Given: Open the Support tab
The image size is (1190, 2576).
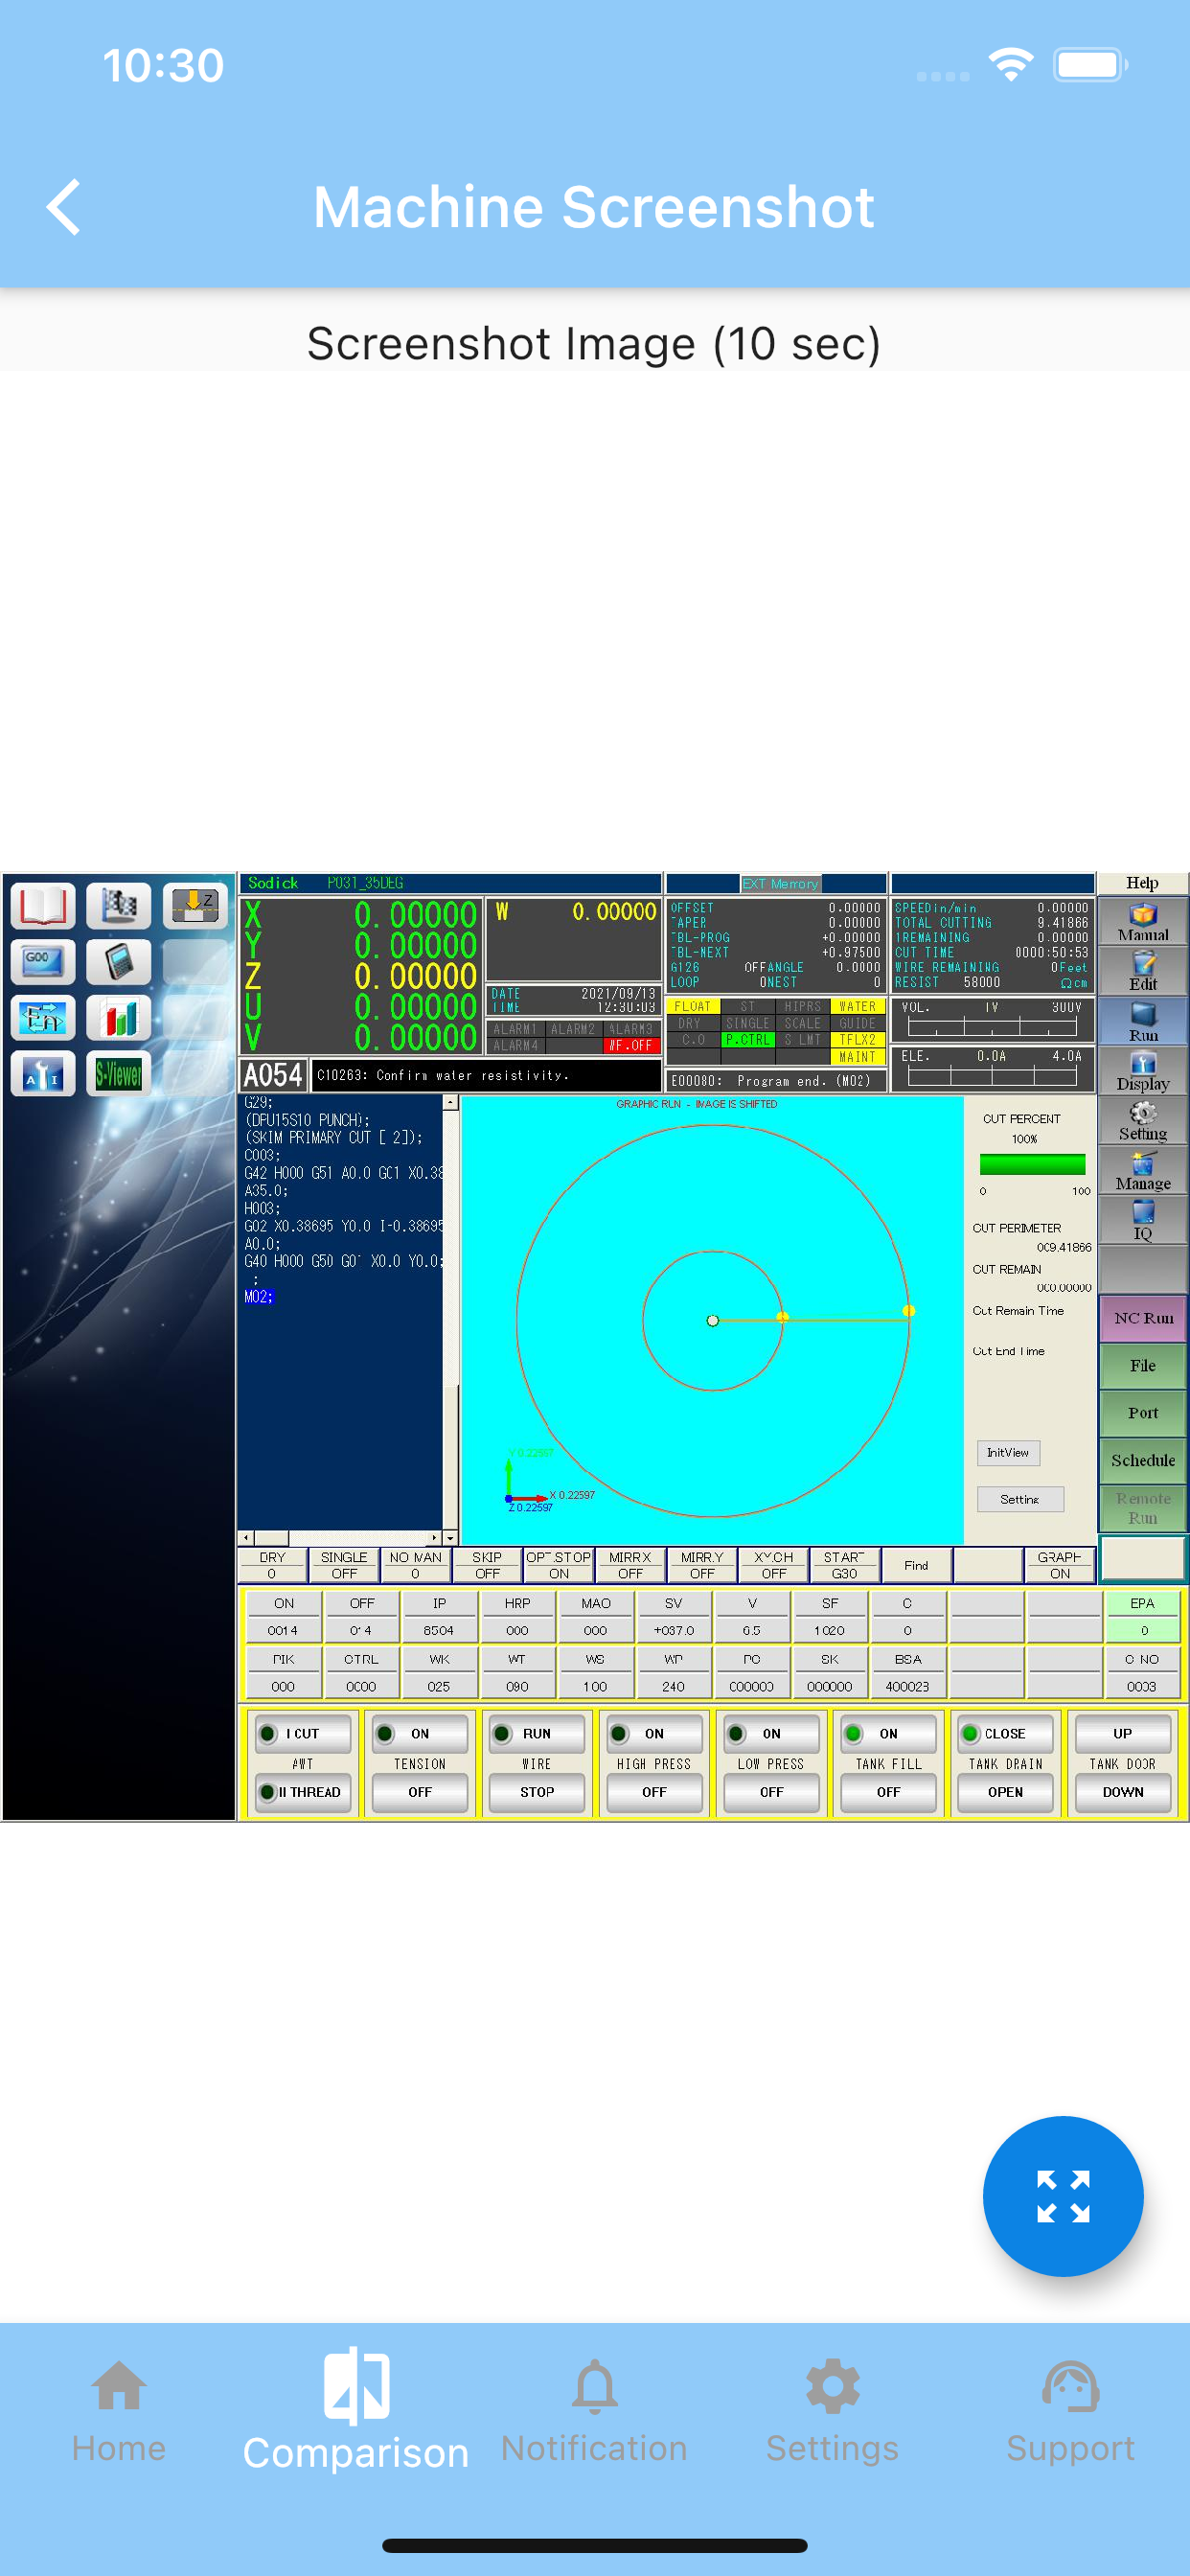Looking at the screenshot, I should pyautogui.click(x=1070, y=2412).
